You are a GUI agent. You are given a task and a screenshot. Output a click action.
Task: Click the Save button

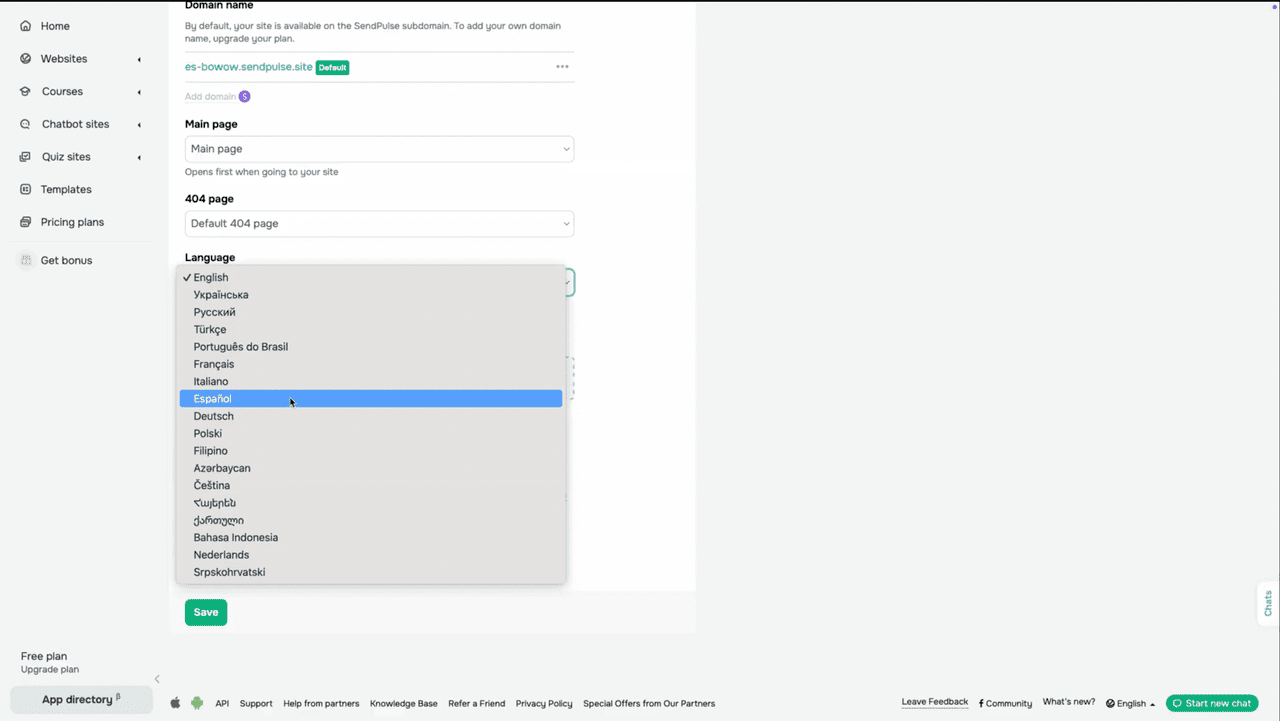point(205,611)
